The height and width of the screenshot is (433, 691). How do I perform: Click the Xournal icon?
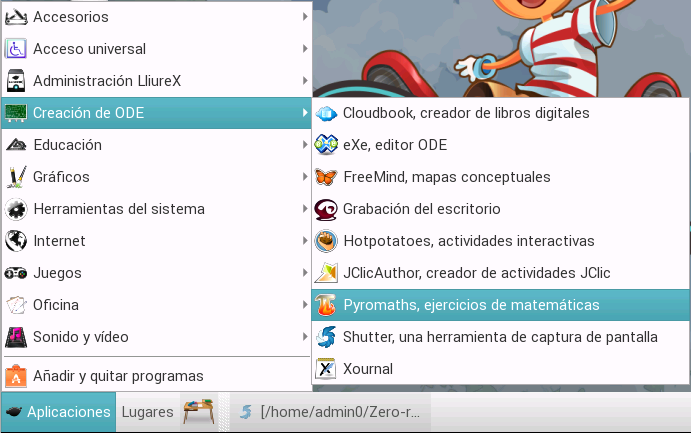point(326,369)
